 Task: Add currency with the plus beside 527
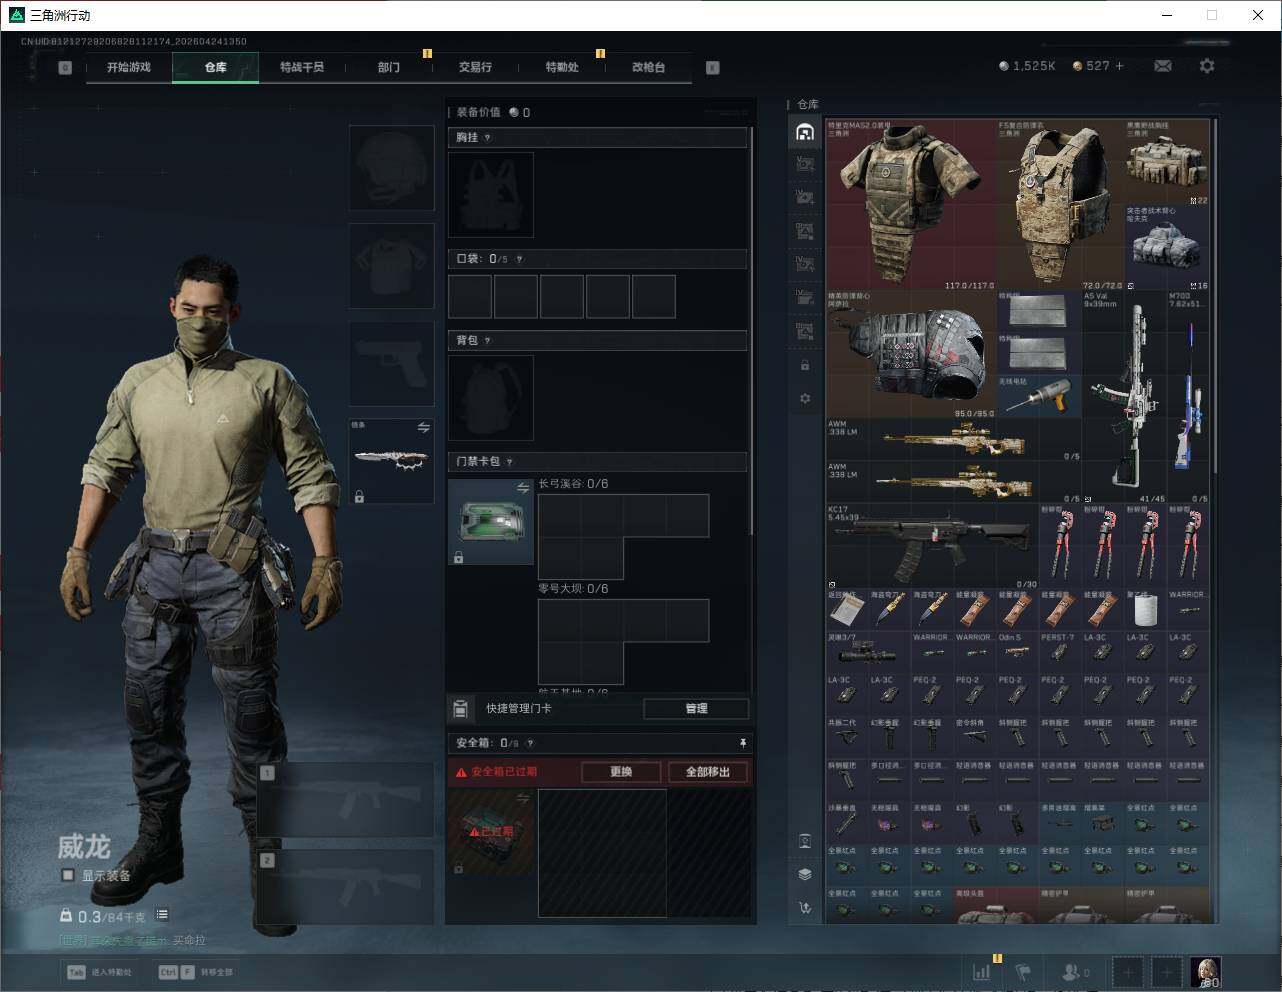[1119, 66]
